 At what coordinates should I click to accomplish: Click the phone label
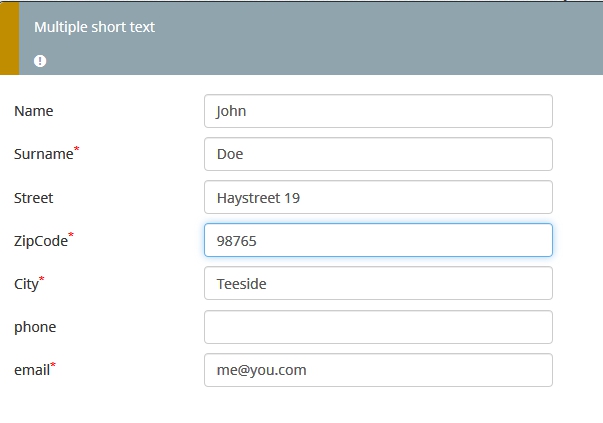pyautogui.click(x=35, y=327)
